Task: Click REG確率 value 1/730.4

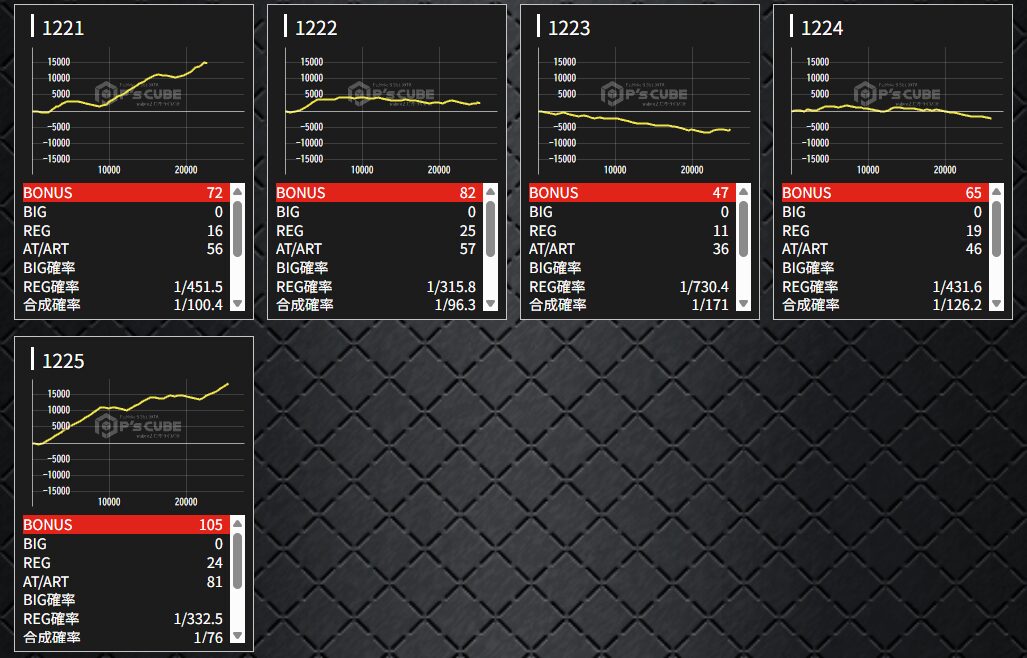Action: [x=704, y=287]
